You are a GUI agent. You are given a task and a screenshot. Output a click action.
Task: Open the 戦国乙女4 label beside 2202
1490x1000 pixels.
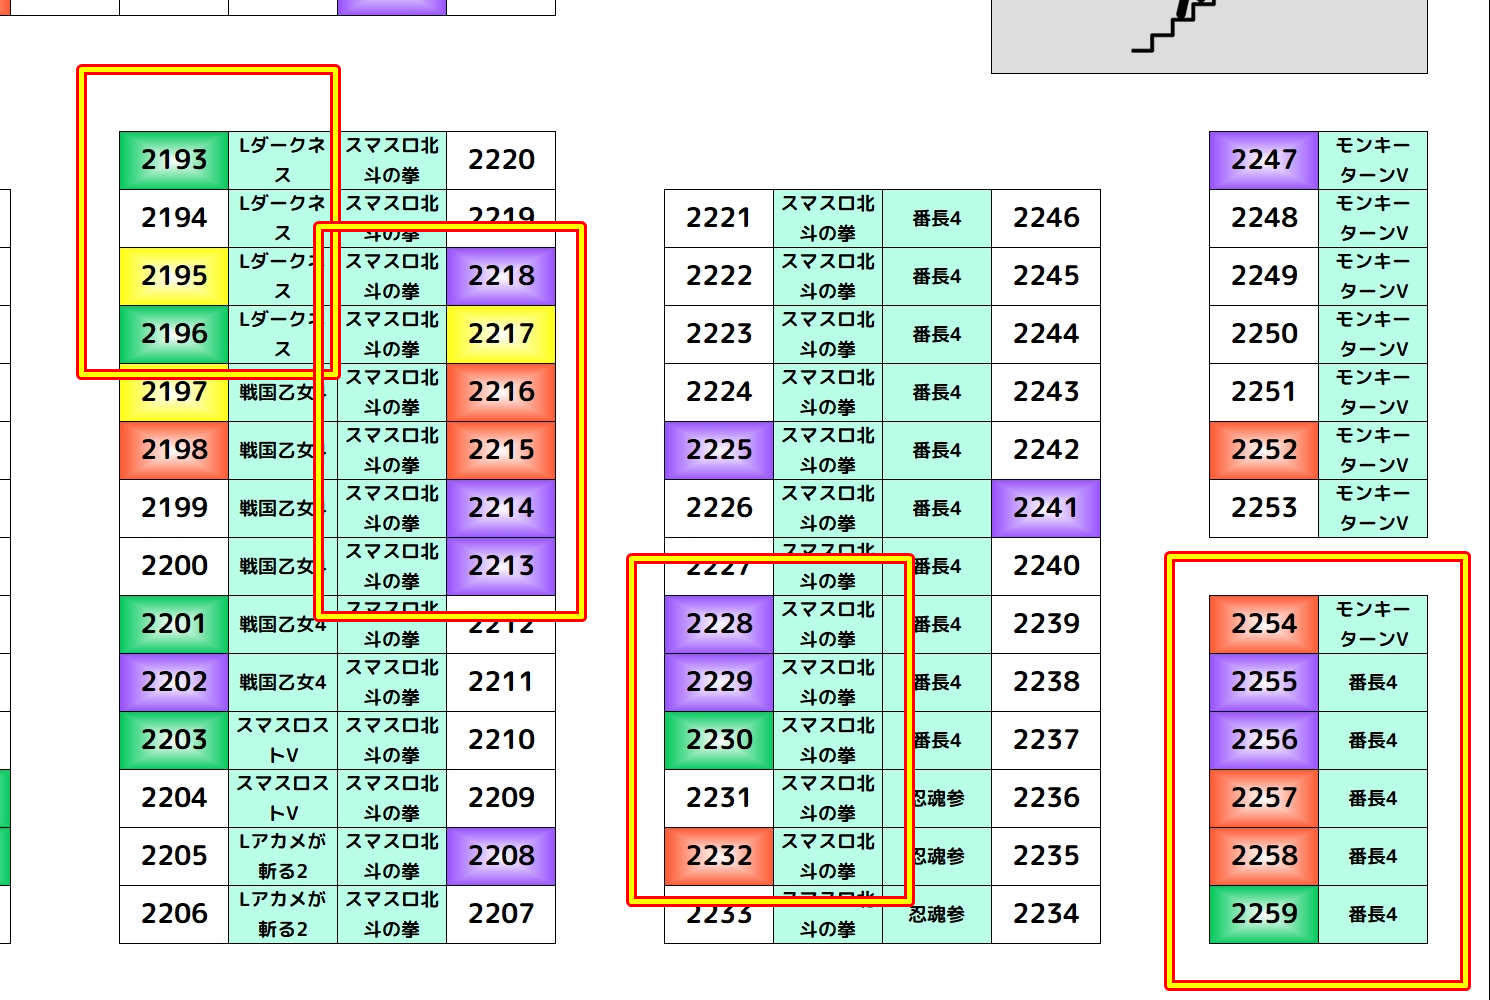point(283,682)
